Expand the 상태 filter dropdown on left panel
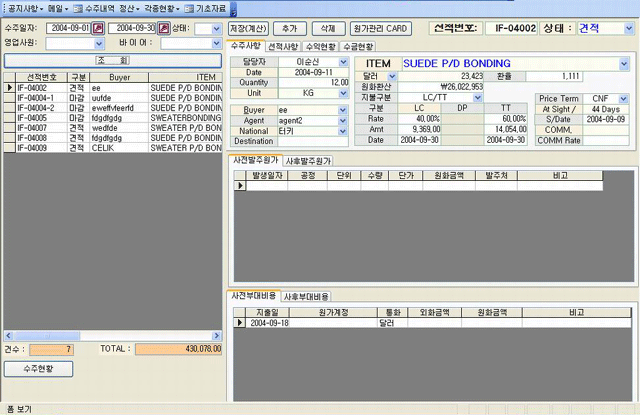Screen dimensions: 640x415 point(217,29)
